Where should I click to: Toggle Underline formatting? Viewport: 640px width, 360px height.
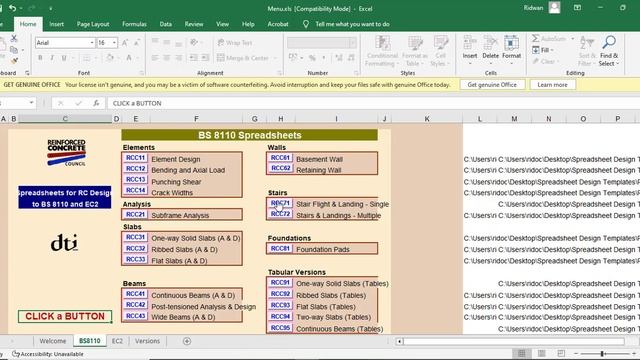tap(64, 58)
